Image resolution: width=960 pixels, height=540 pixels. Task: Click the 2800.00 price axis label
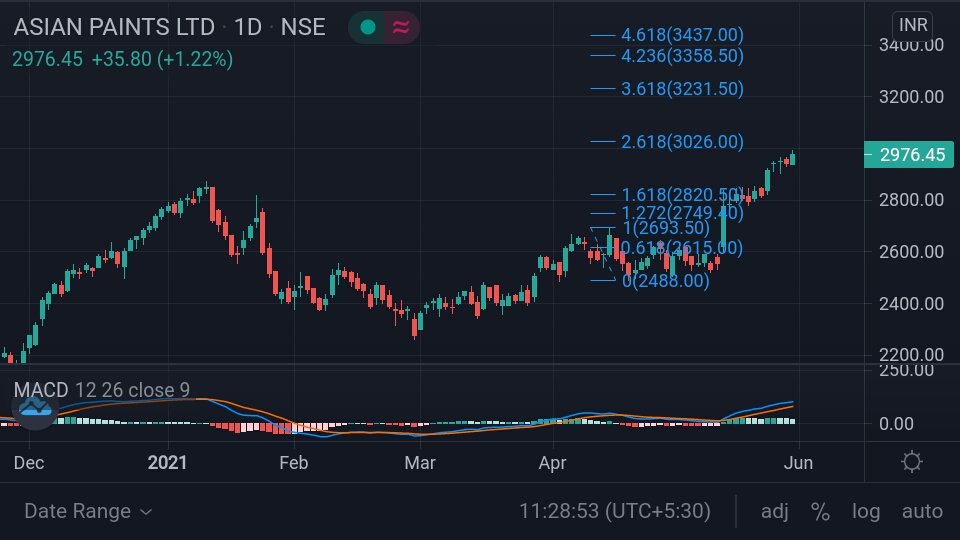(x=911, y=199)
